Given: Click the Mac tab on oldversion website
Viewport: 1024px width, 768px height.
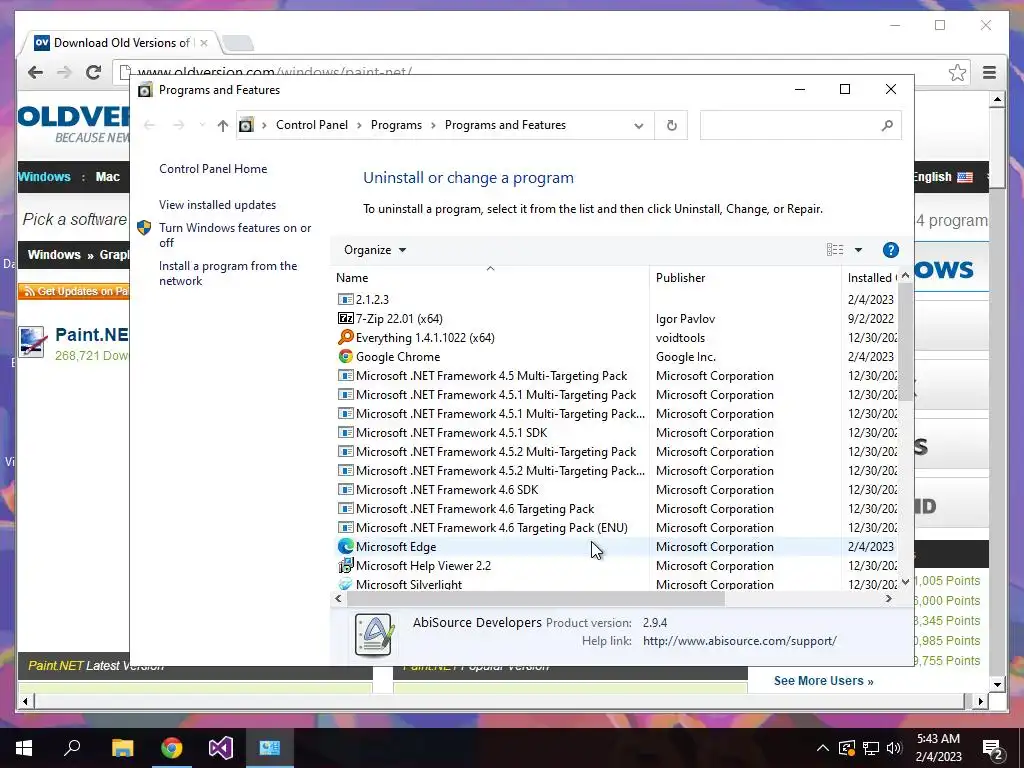Looking at the screenshot, I should [x=108, y=176].
